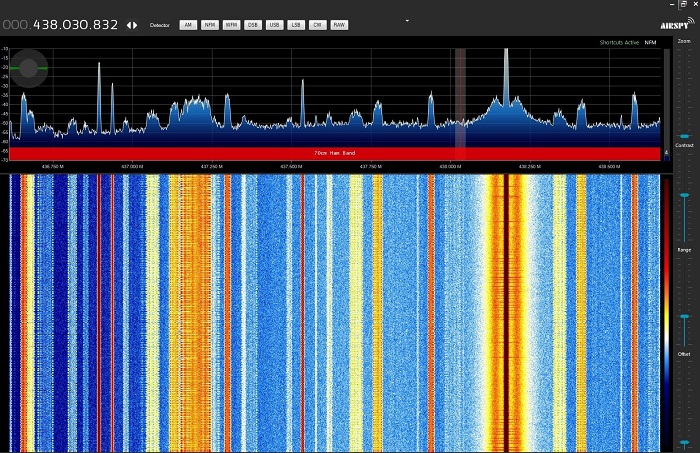700x453 pixels.
Task: Select the AM detector mode
Action: (188, 25)
